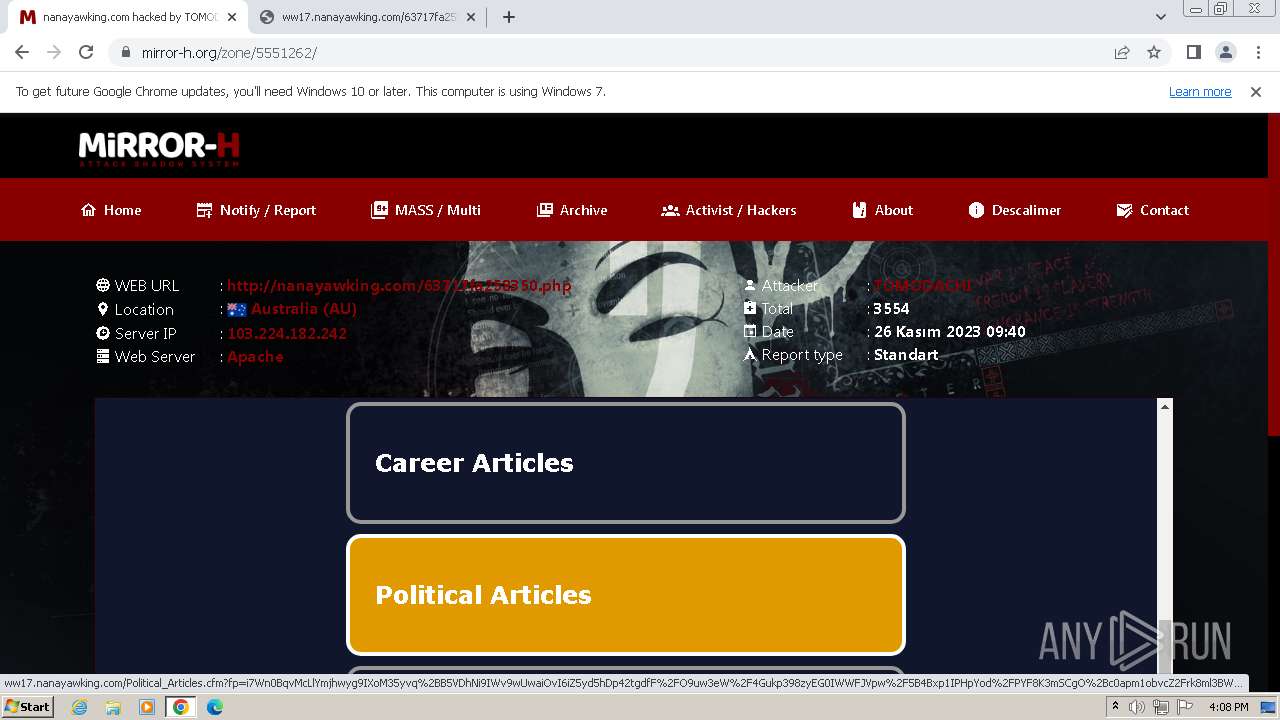Screen dimensions: 1280x720
Task: Open Windows Media Player from taskbar
Action: tap(147, 707)
